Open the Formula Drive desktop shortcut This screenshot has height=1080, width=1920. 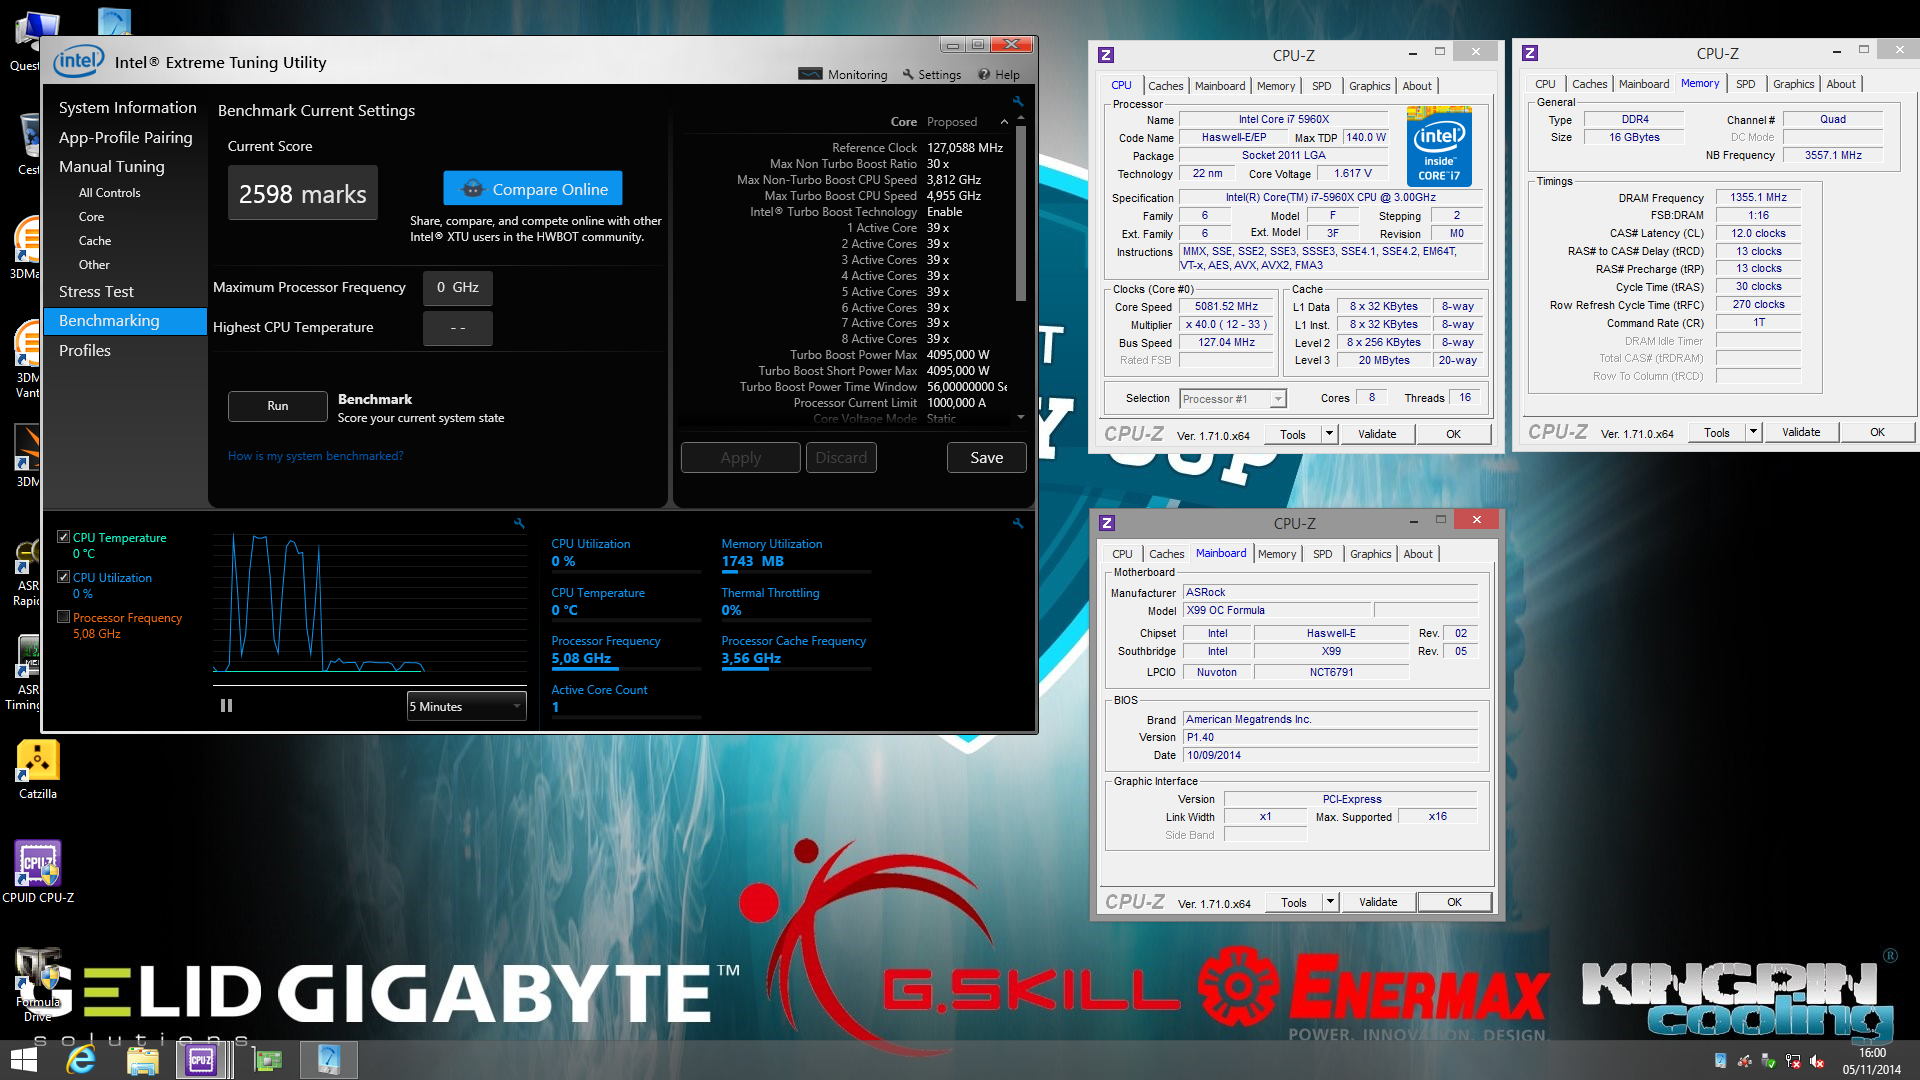pyautogui.click(x=38, y=985)
